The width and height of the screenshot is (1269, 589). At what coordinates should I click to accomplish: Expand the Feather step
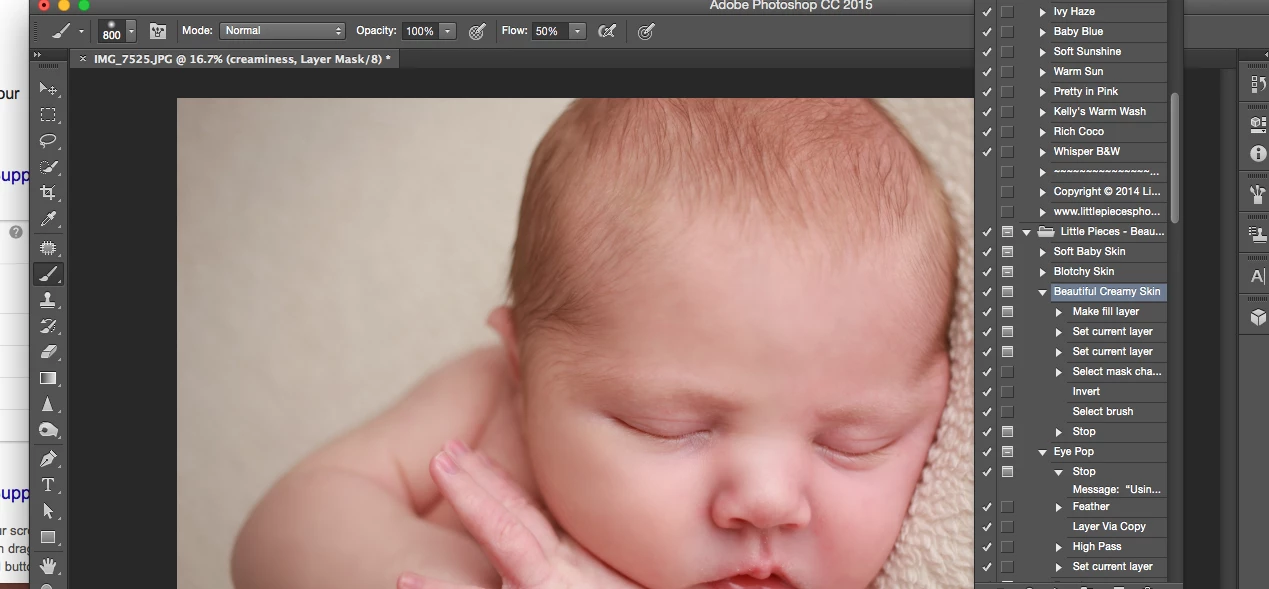click(1060, 507)
